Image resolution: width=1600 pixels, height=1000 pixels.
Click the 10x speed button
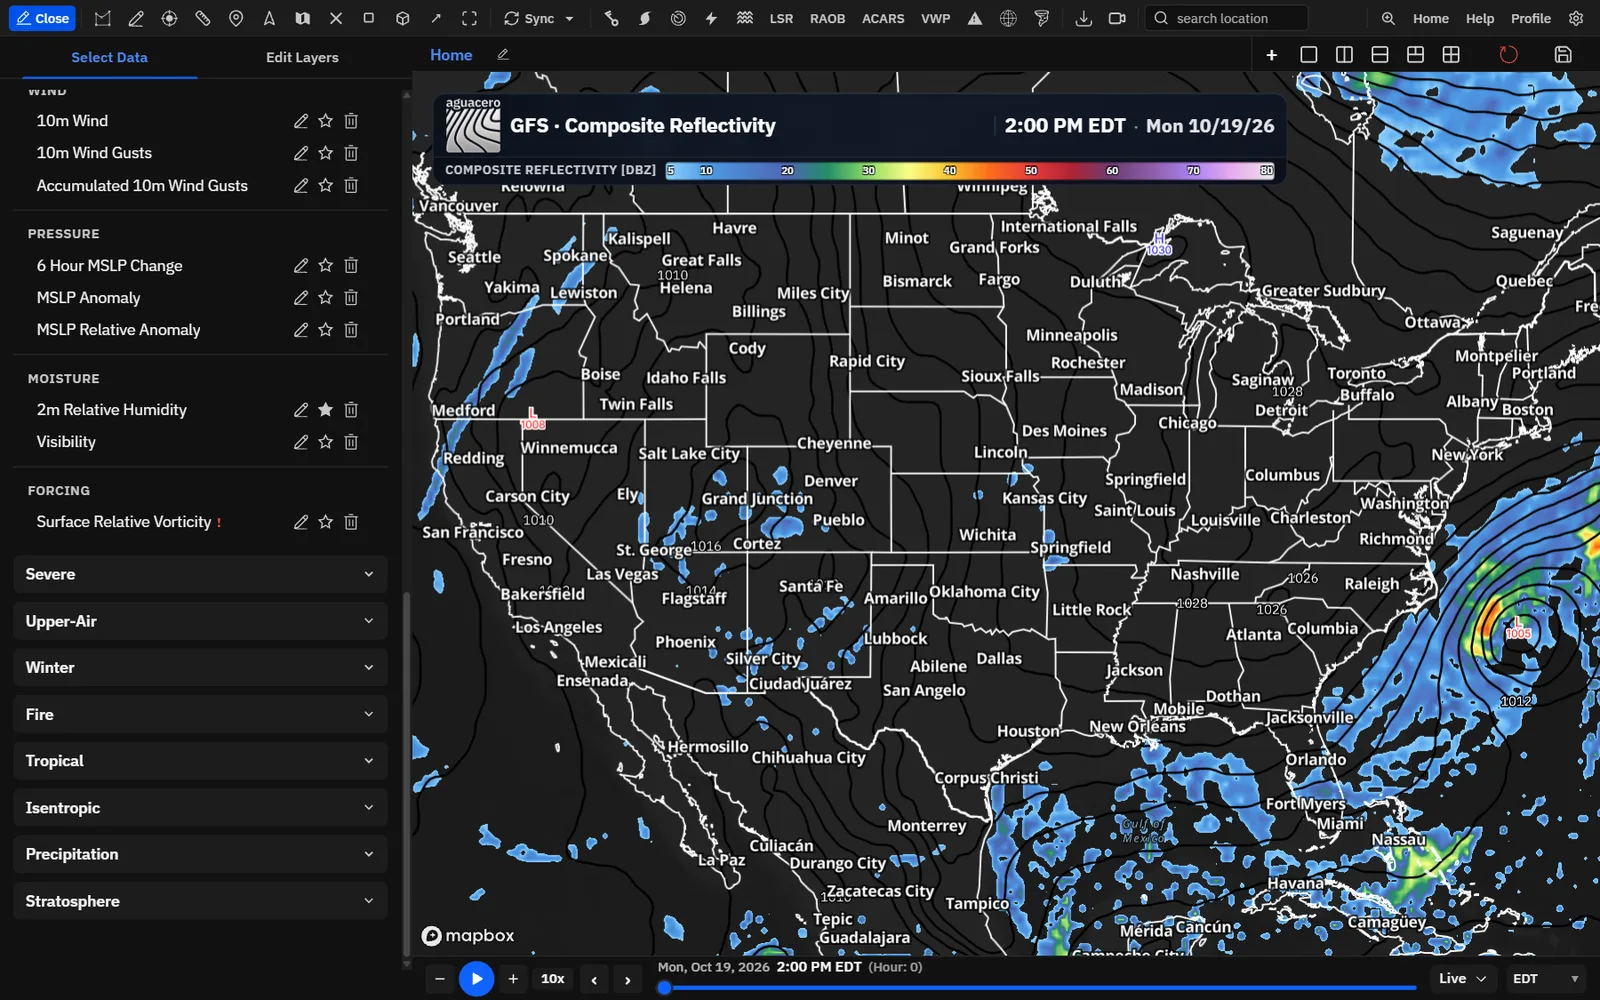[552, 979]
